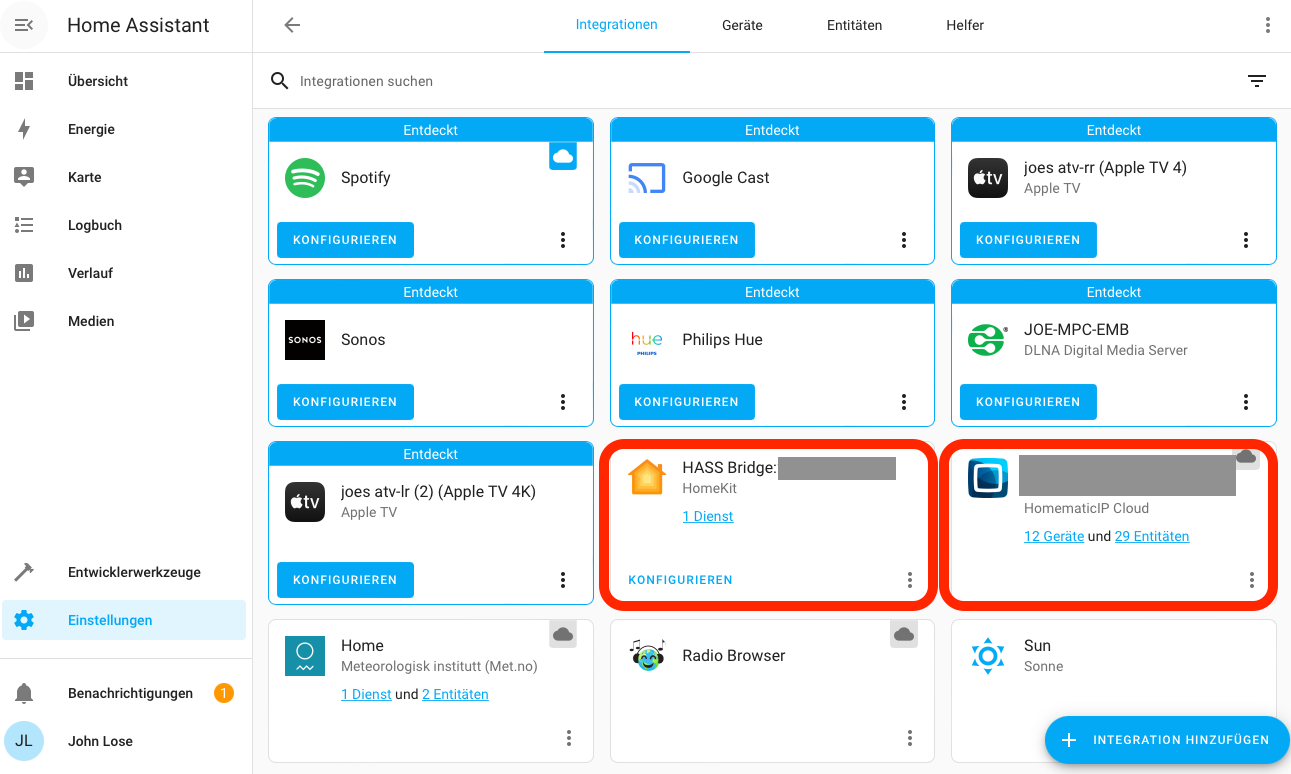This screenshot has height=774, width=1291.
Task: Click the Spotify logo
Action: point(305,178)
